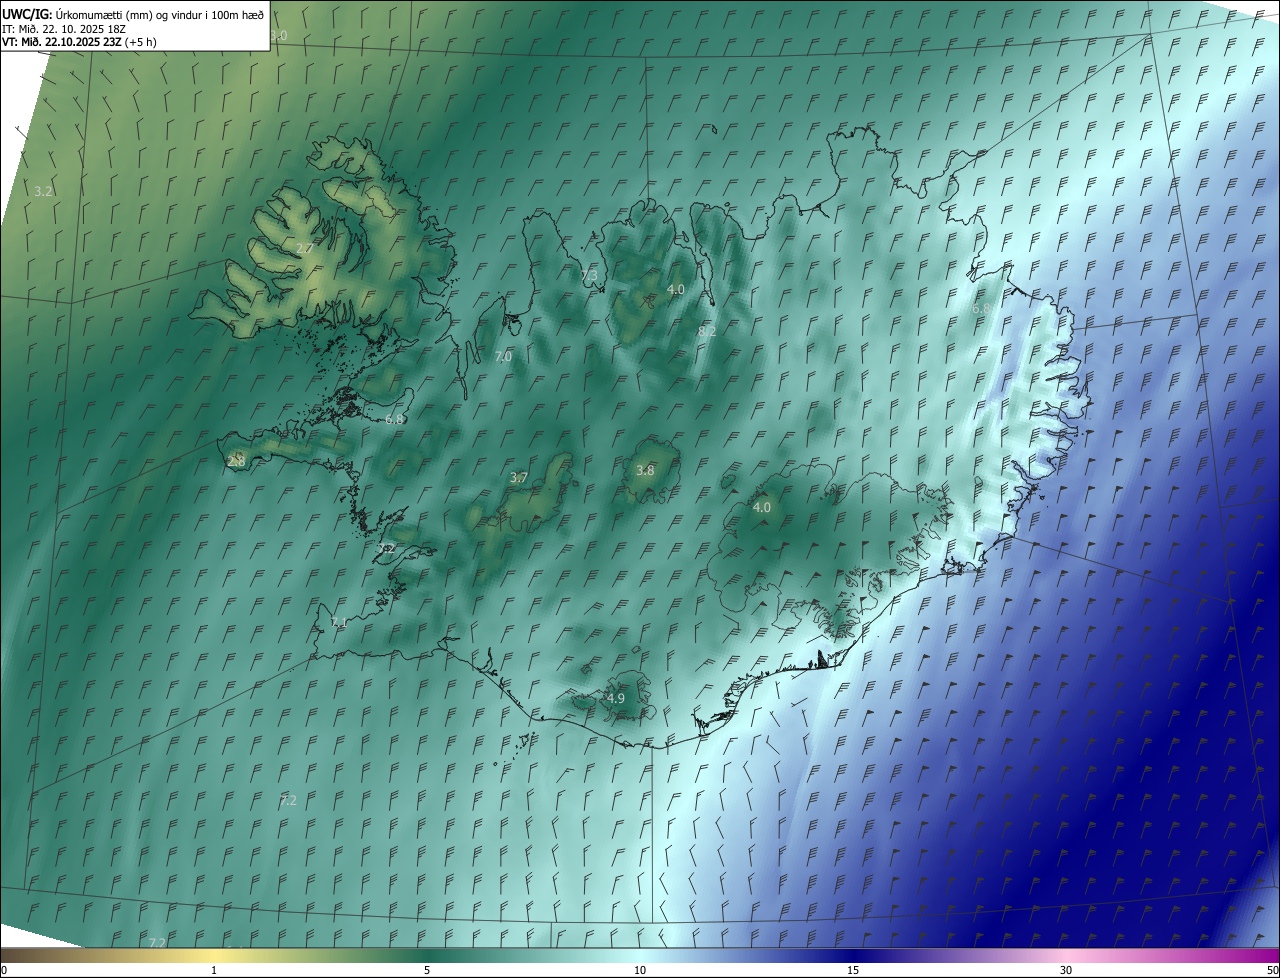Viewport: 1280px width, 978px height.
Task: Click the 0 tick on the color scale
Action: click(4, 970)
